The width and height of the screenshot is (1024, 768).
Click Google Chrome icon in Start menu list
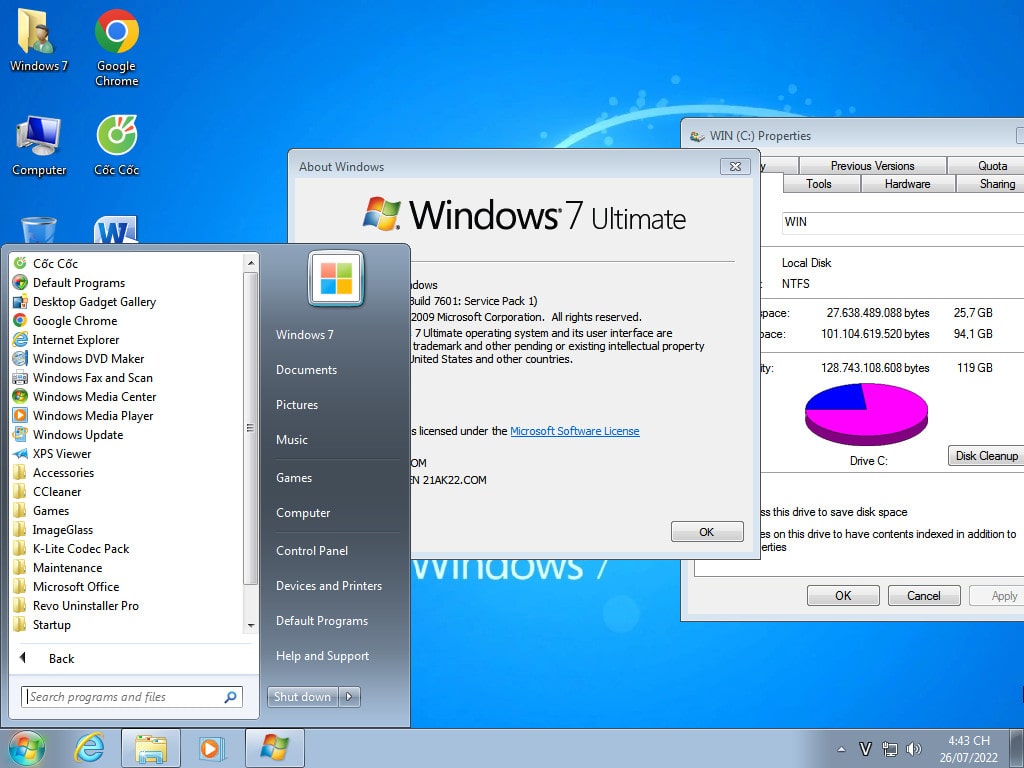pos(20,320)
